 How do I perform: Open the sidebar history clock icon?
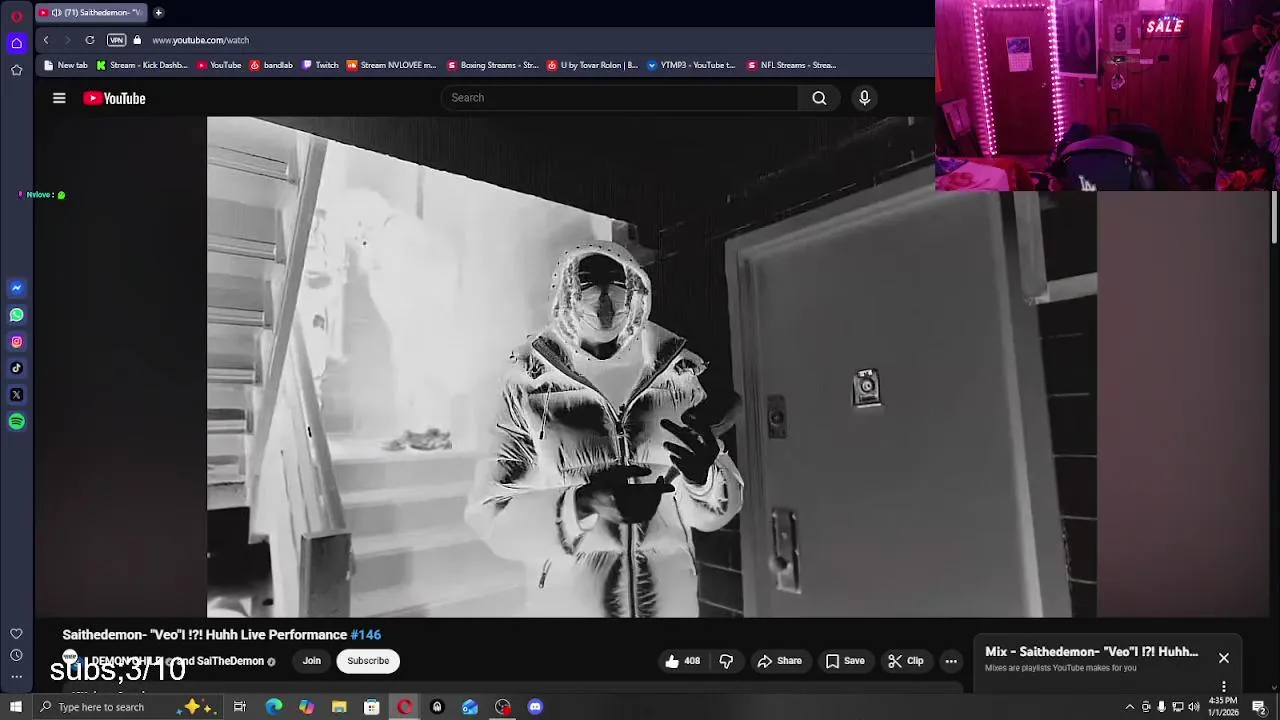pos(16,655)
